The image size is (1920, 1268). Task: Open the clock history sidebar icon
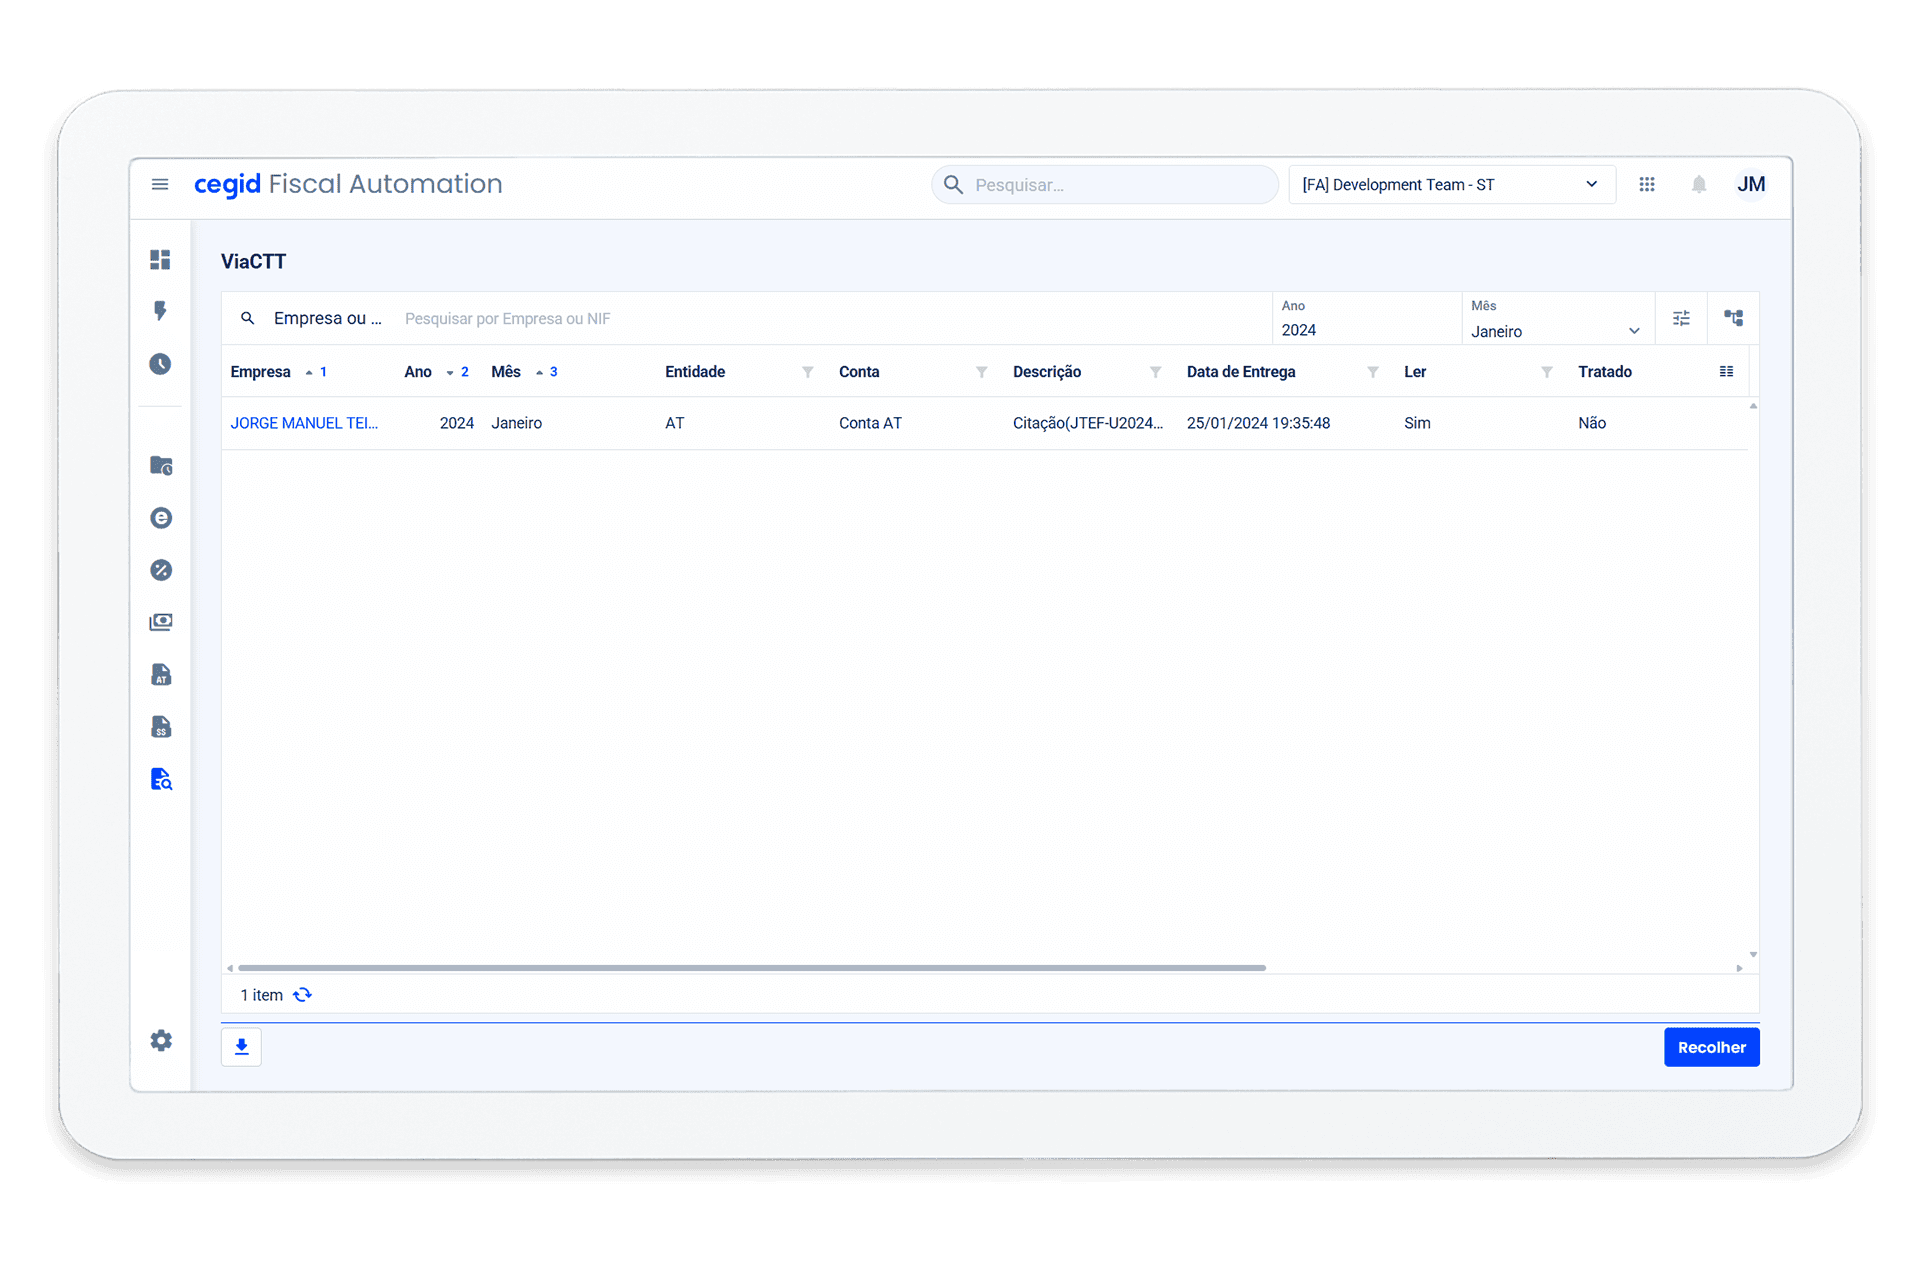[160, 364]
